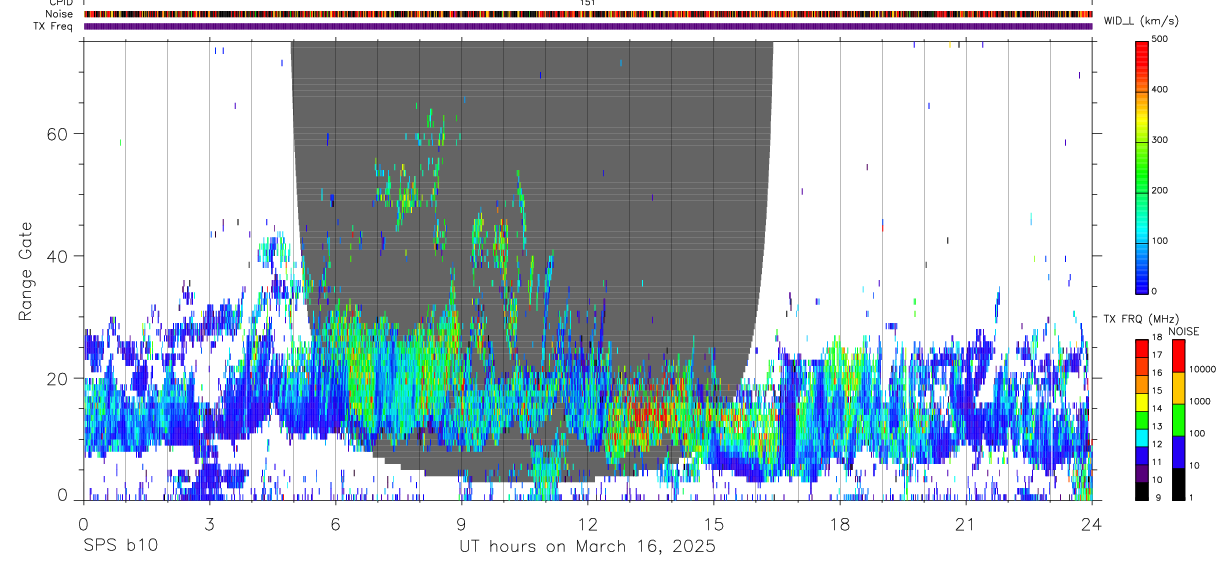The image size is (1228, 567).
Task: Click the "200" label on the WID colorbar
Action: (x=1160, y=190)
